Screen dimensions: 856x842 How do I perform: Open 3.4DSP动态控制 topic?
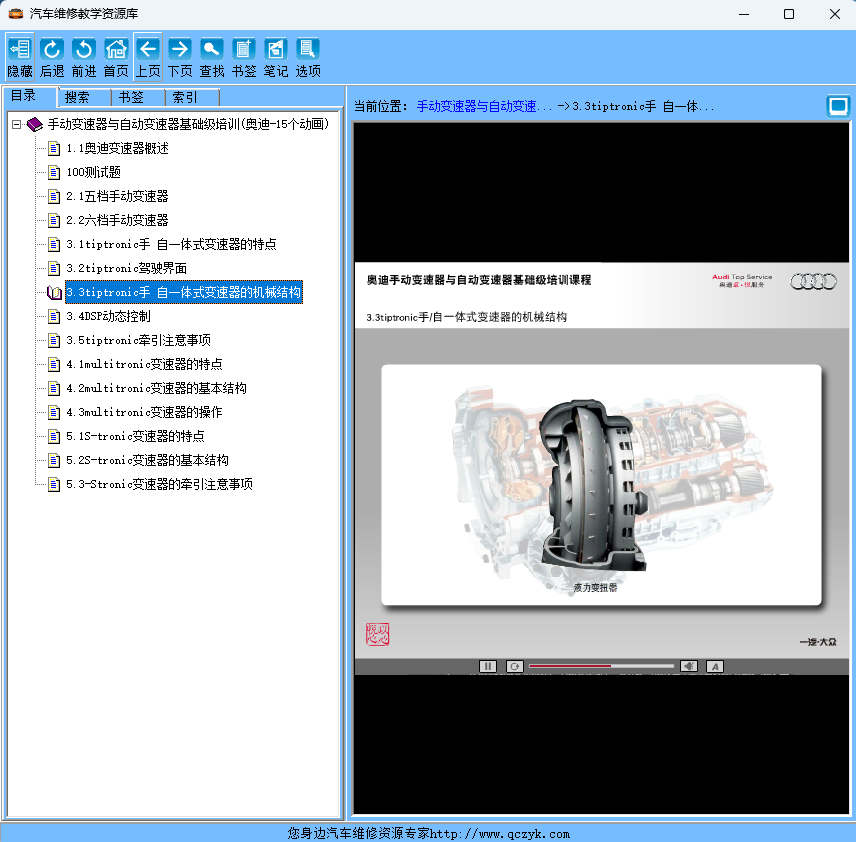pyautogui.click(x=109, y=317)
